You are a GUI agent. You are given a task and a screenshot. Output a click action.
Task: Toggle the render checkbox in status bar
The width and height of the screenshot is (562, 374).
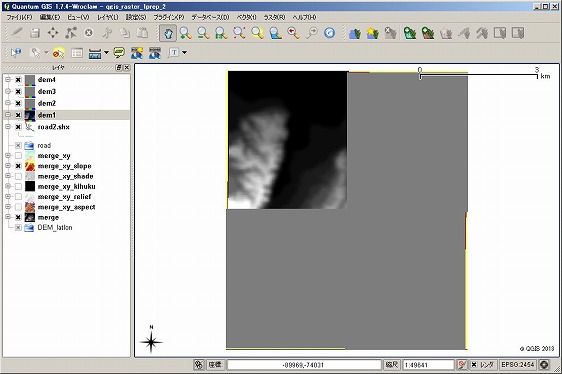[474, 365]
